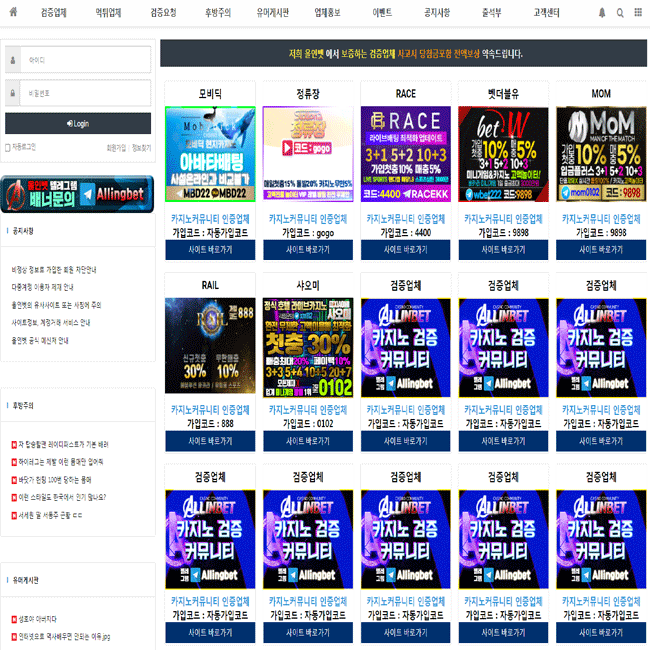650x650 pixels.
Task: Open the 업체홍보 menu item
Action: pyautogui.click(x=327, y=13)
